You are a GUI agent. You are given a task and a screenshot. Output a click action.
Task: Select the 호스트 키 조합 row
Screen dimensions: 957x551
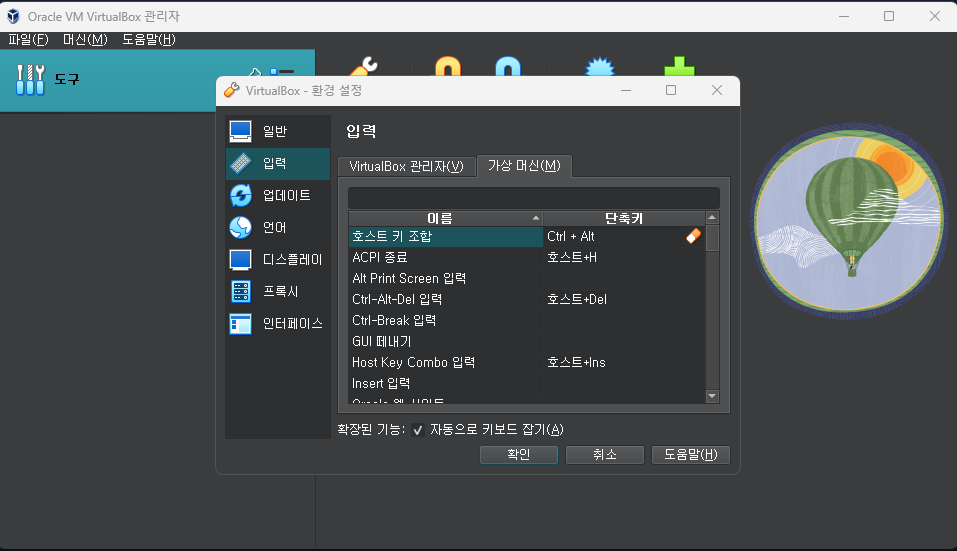click(x=446, y=236)
